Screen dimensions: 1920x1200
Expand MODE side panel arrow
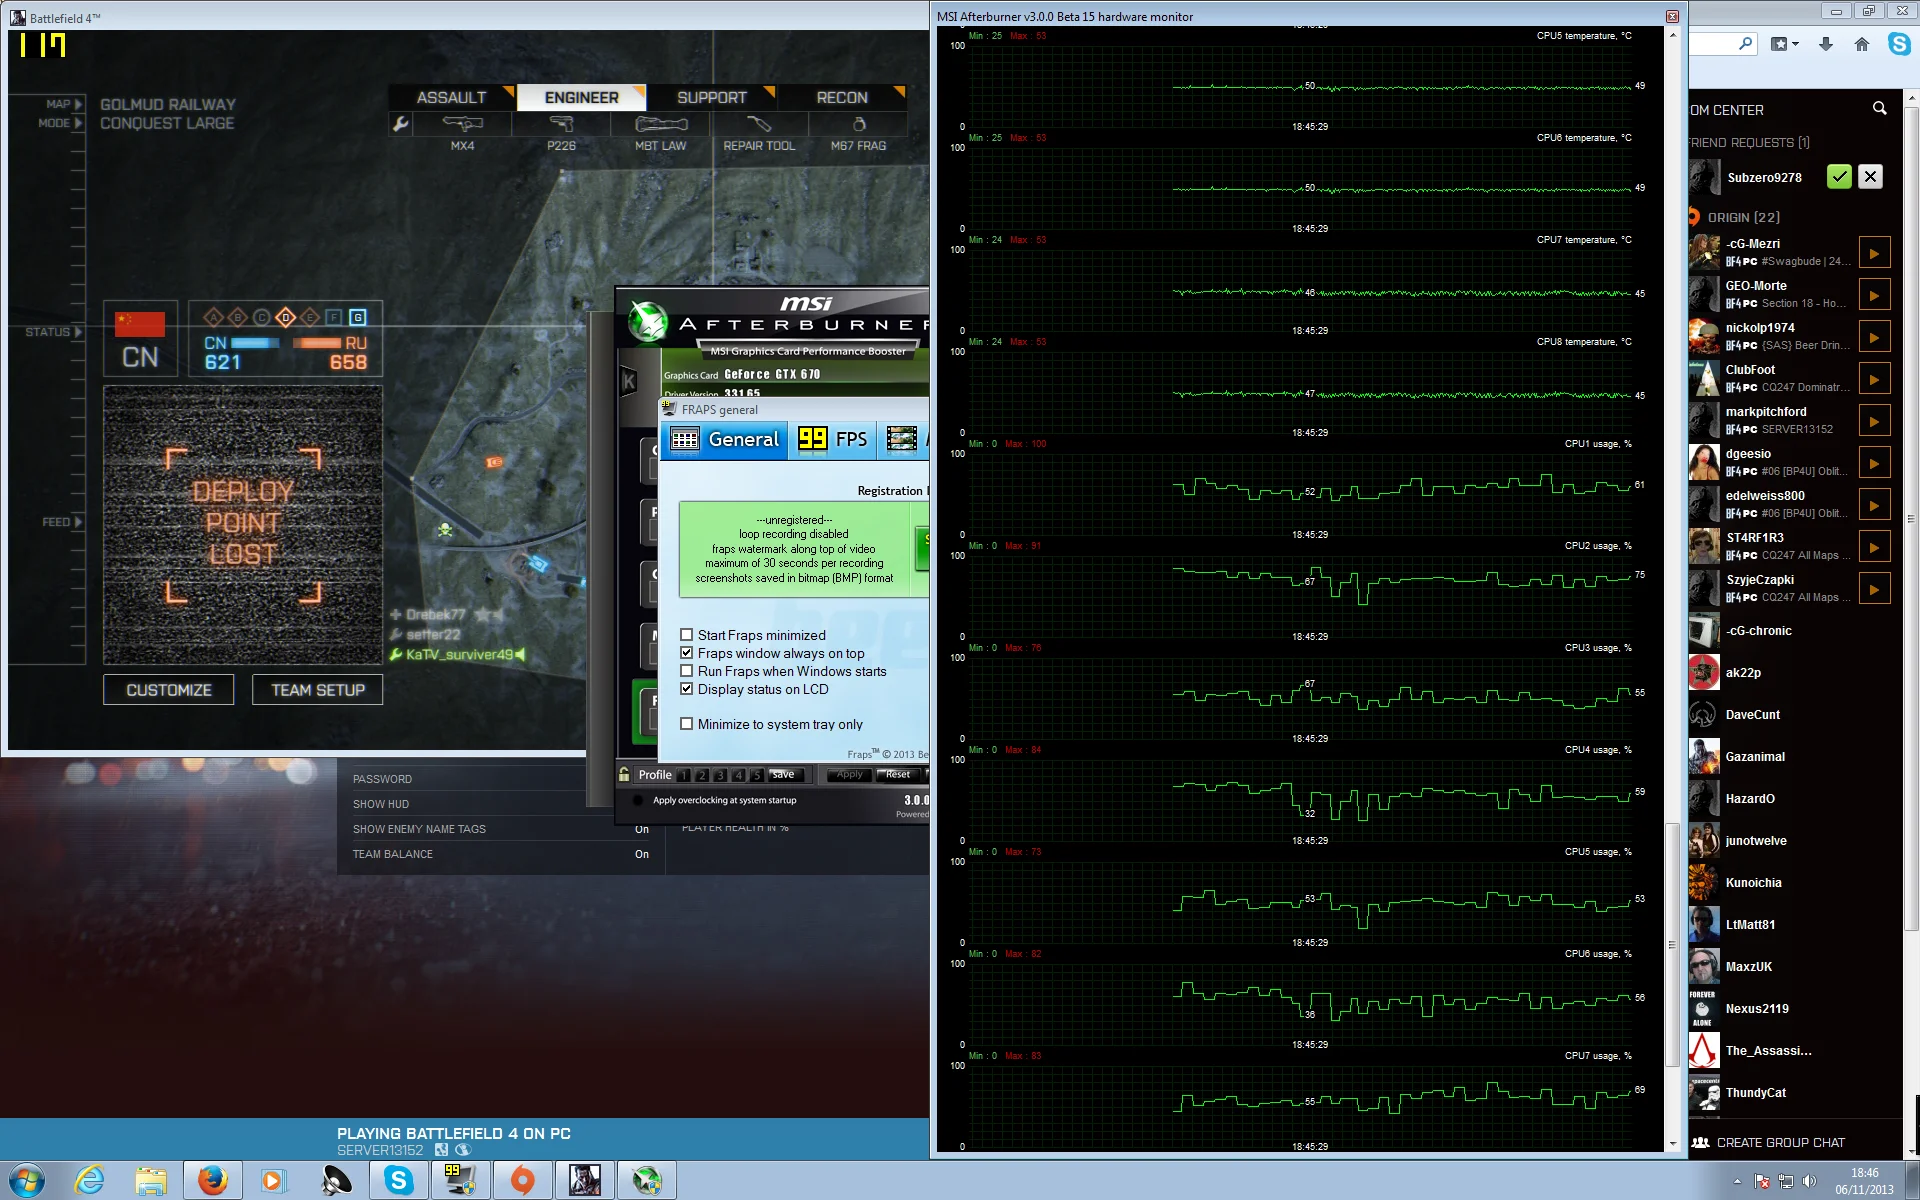coord(78,123)
